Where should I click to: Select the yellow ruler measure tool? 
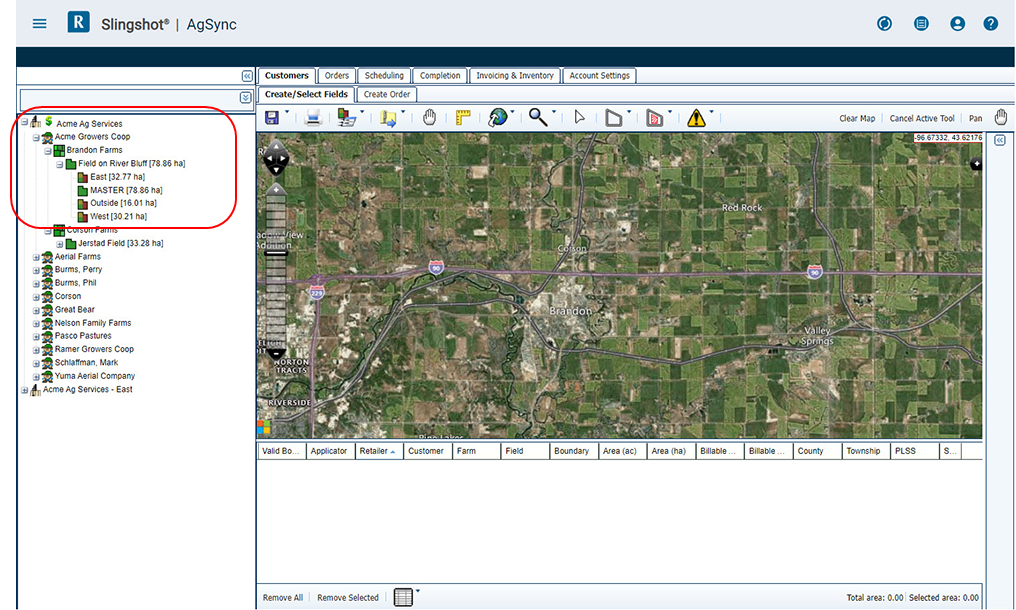[x=463, y=117]
